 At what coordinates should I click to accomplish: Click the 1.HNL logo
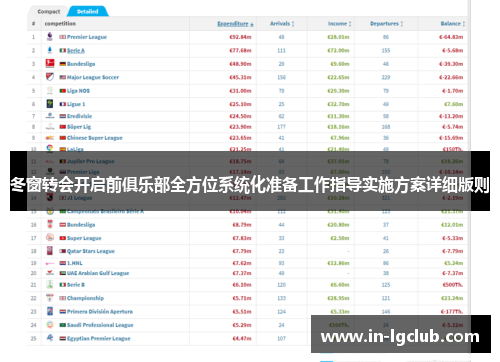[x=50, y=263]
